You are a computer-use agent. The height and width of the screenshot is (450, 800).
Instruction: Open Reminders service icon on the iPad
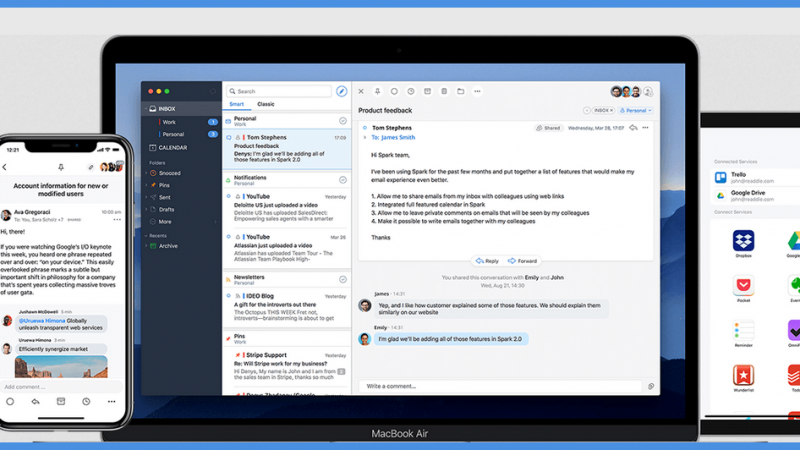[x=743, y=330]
